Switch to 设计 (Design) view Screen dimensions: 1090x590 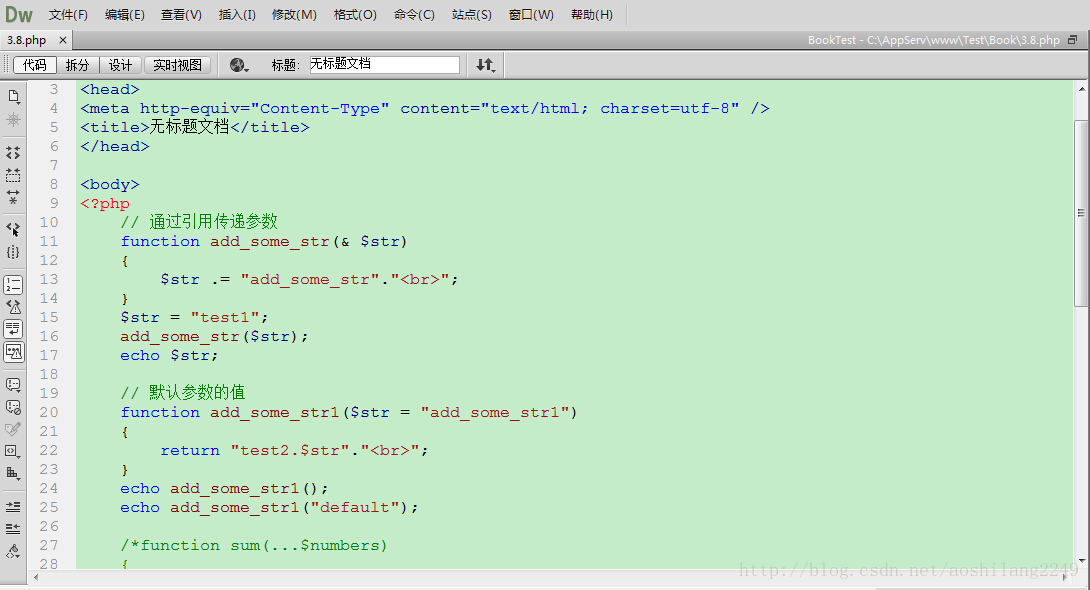click(x=120, y=65)
